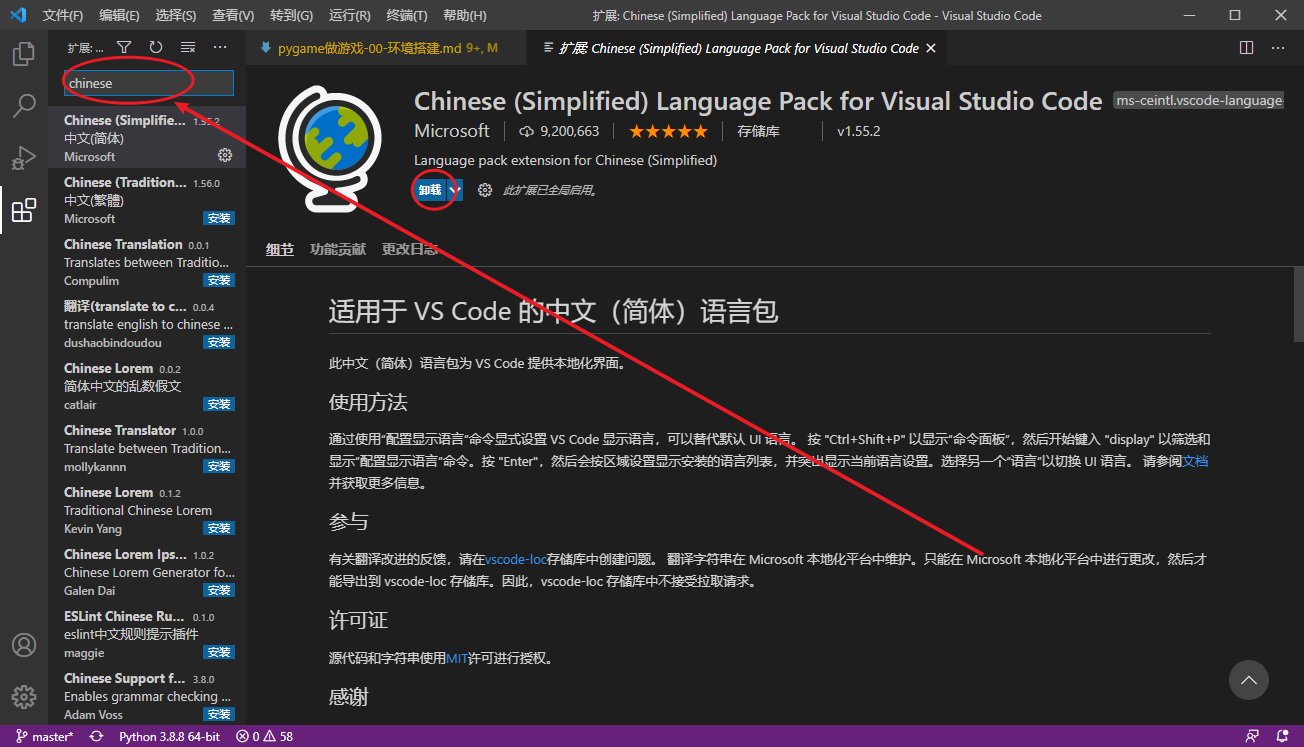The image size is (1304, 747).
Task: Install Chinese (Traditional) language pack
Action: (218, 218)
